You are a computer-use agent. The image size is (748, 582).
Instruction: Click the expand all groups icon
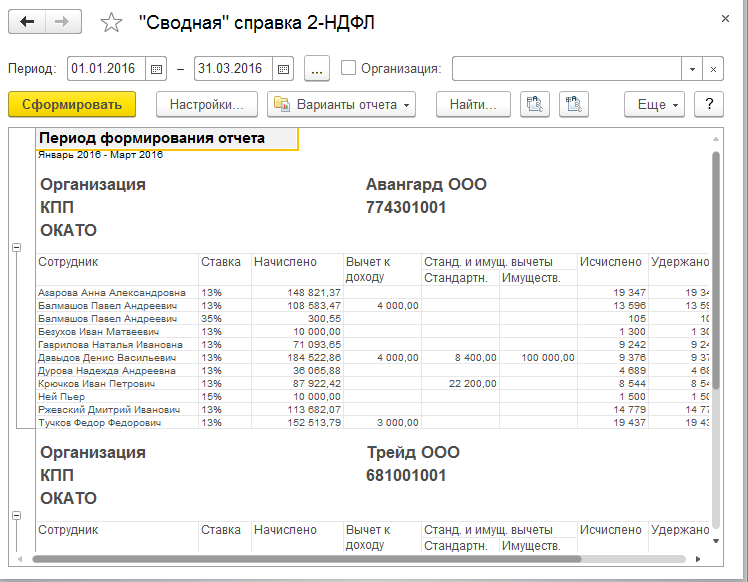coord(537,104)
